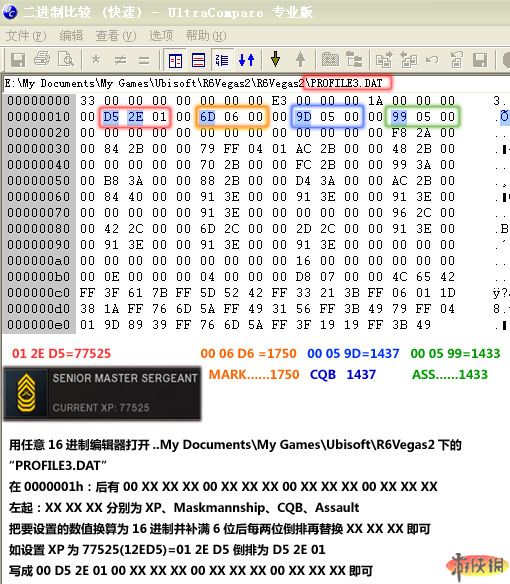Switch to over-under horizontal layout icon

pos(198,60)
